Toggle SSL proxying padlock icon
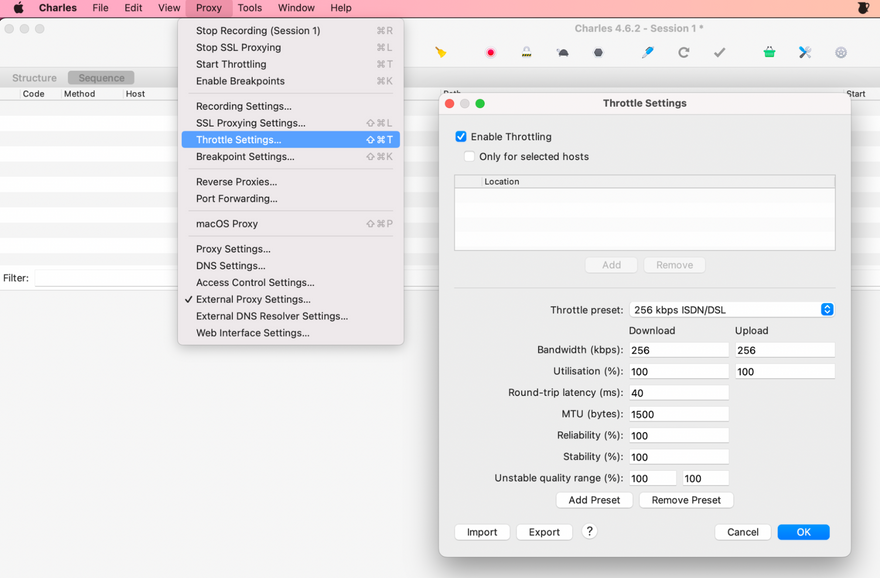Viewport: 880px width, 578px height. pyautogui.click(x=526, y=52)
